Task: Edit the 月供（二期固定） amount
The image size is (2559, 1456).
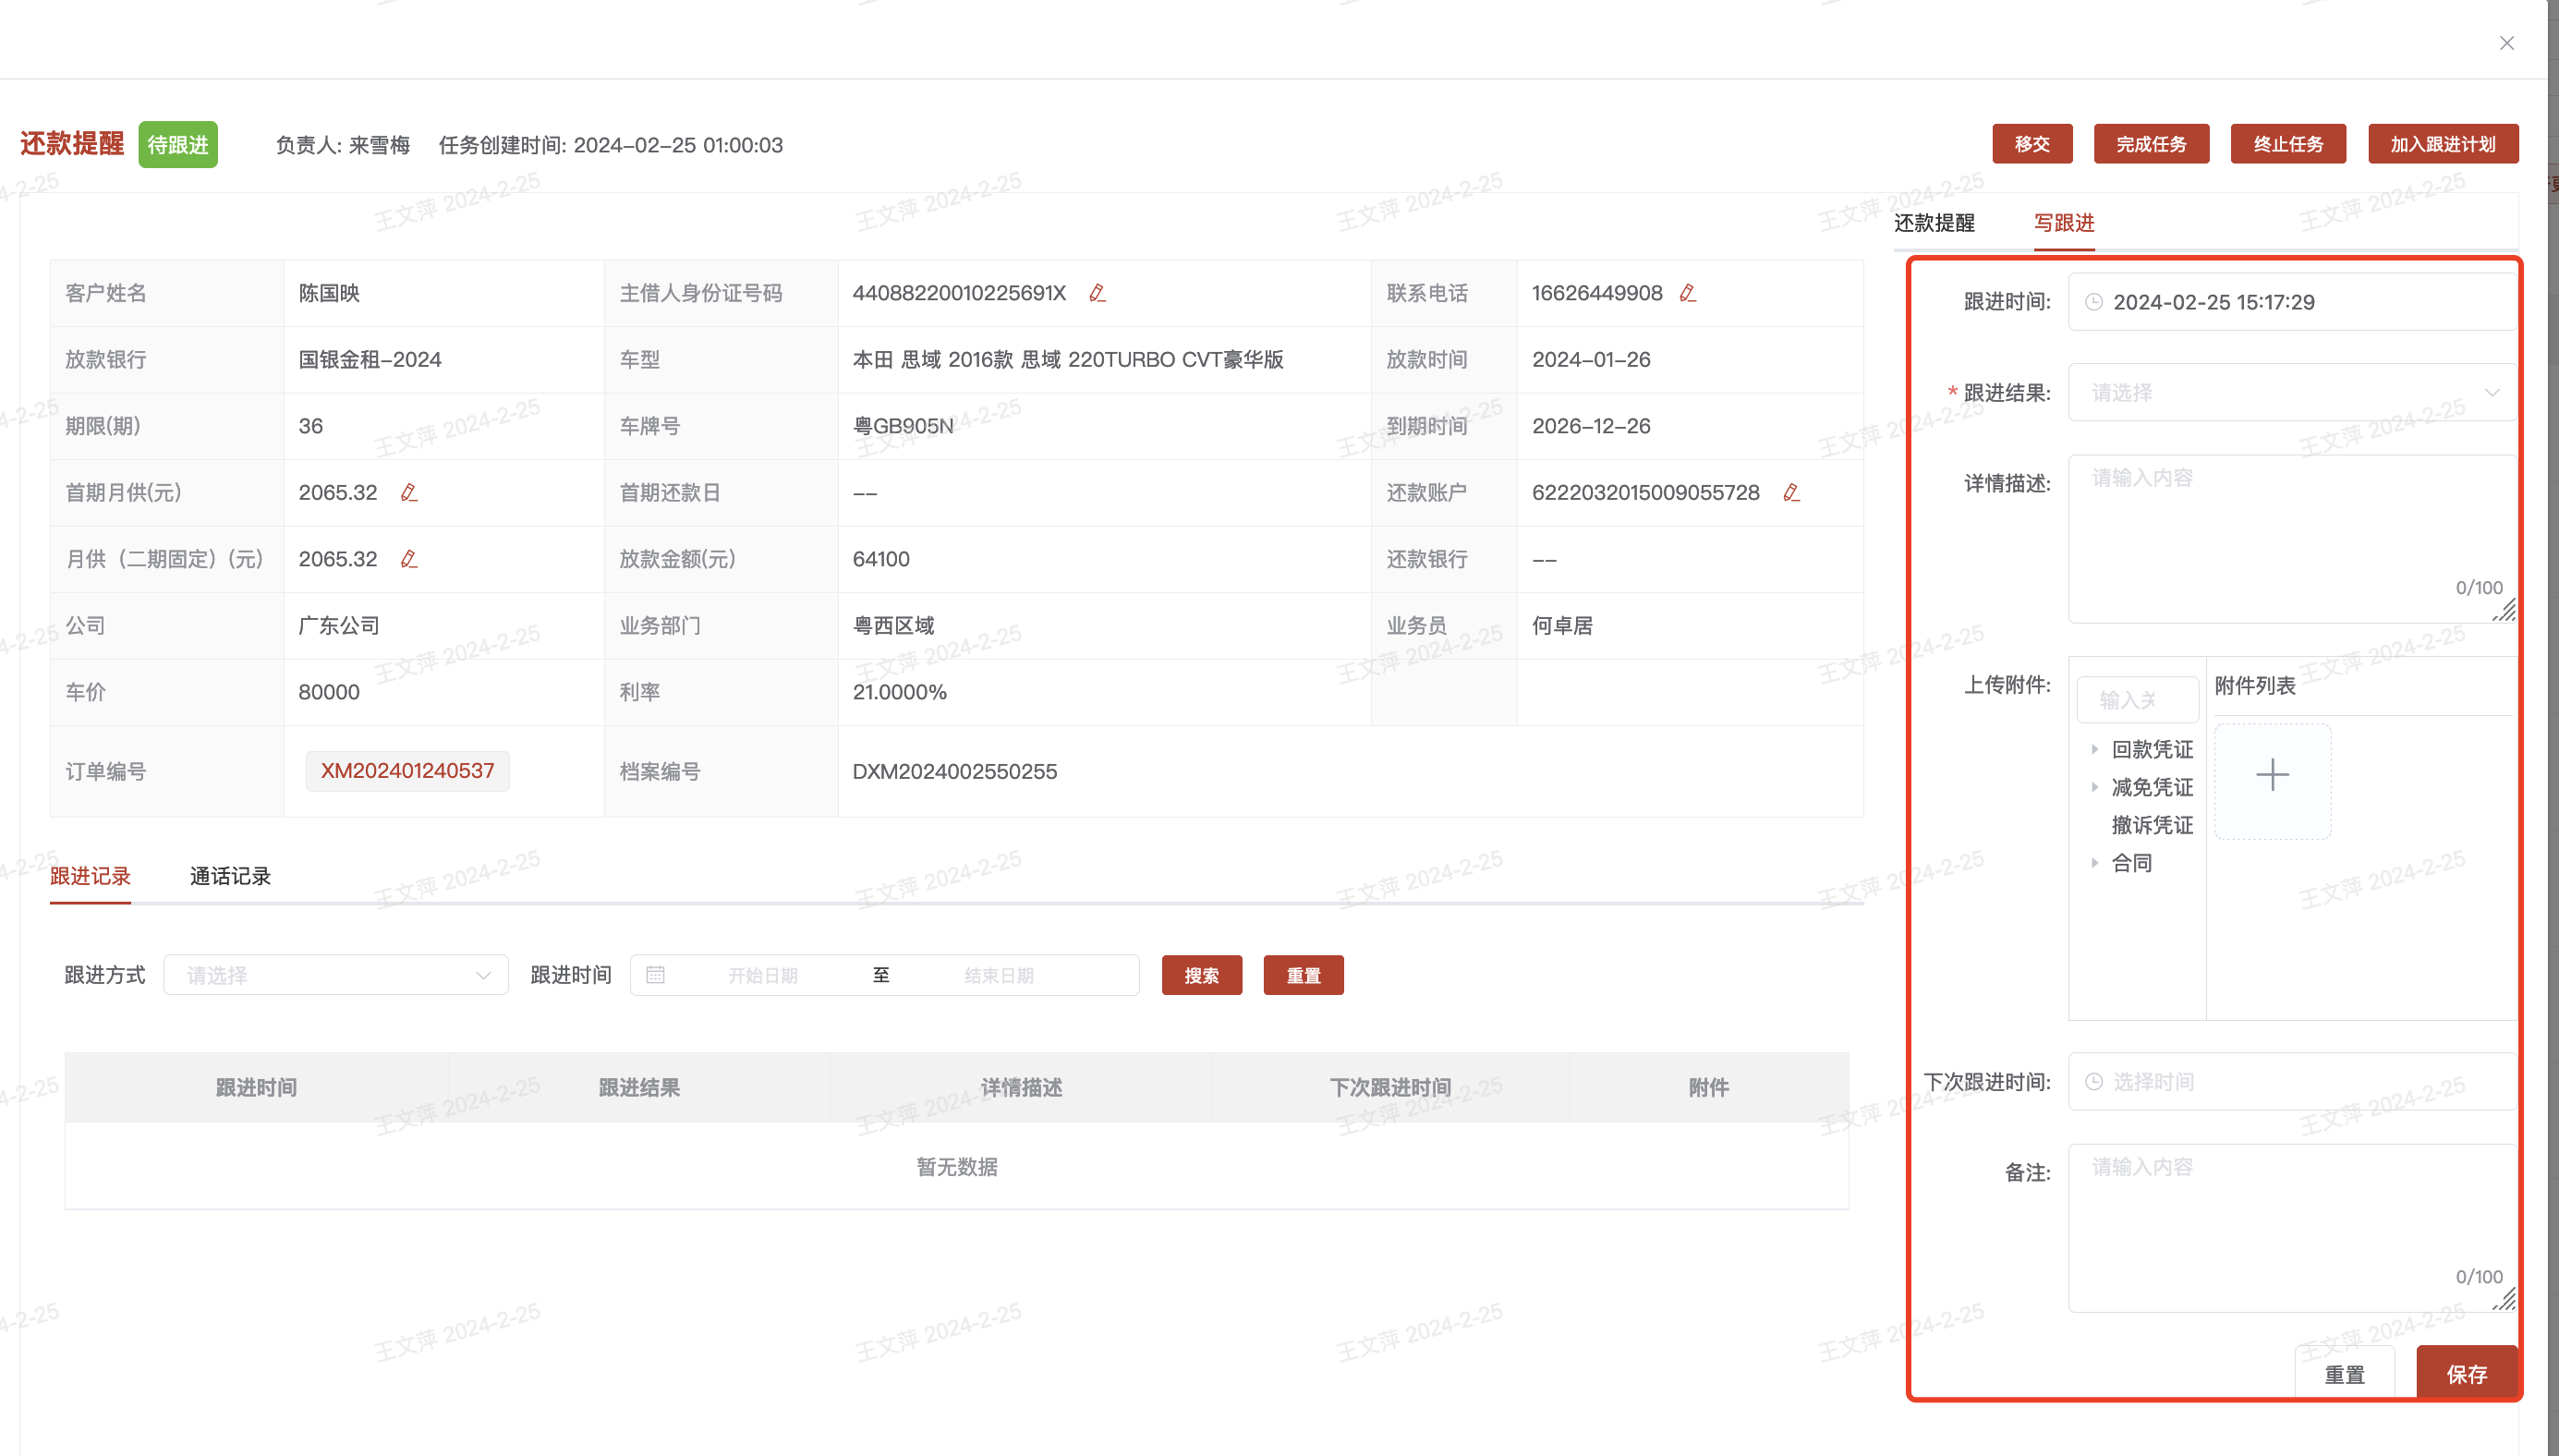Action: click(x=409, y=559)
